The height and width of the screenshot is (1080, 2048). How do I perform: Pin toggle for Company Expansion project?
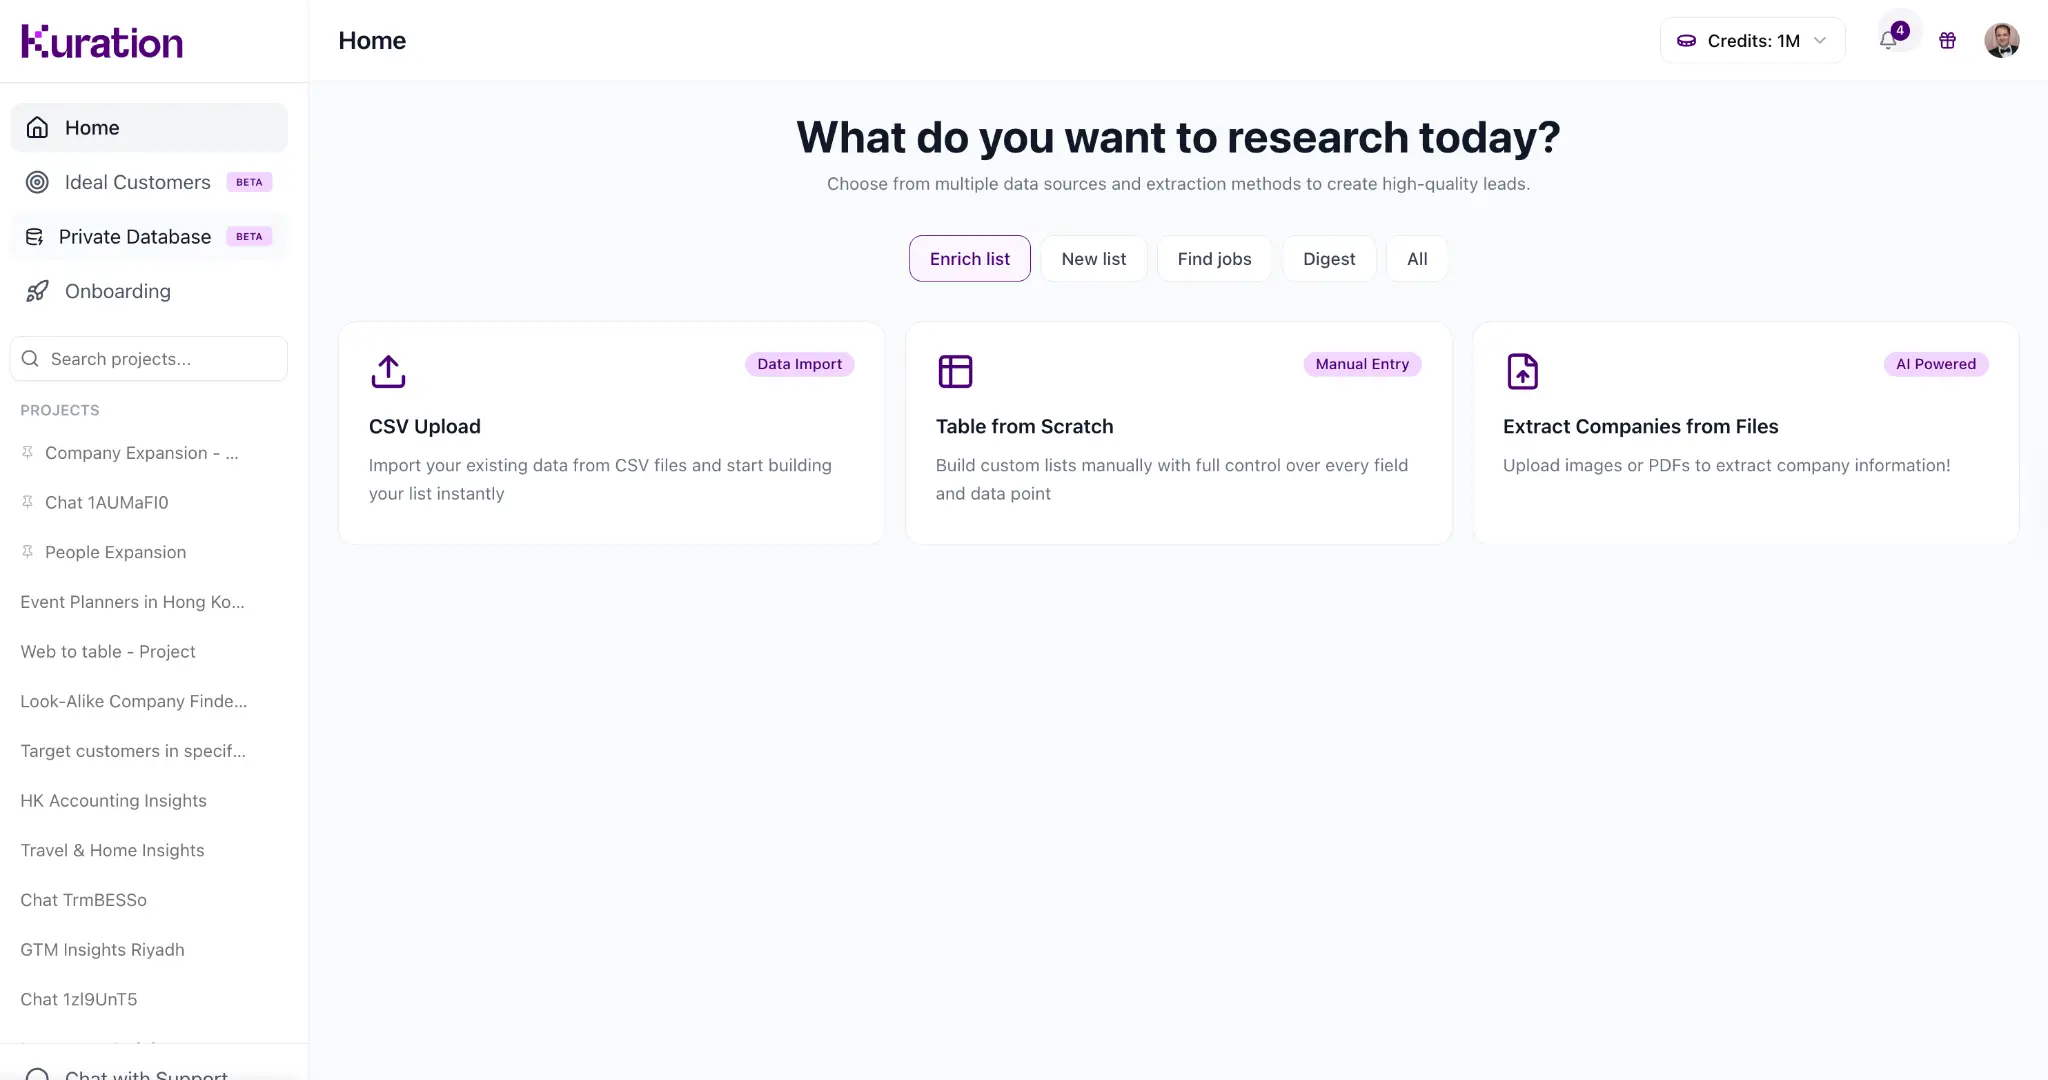[x=28, y=452]
